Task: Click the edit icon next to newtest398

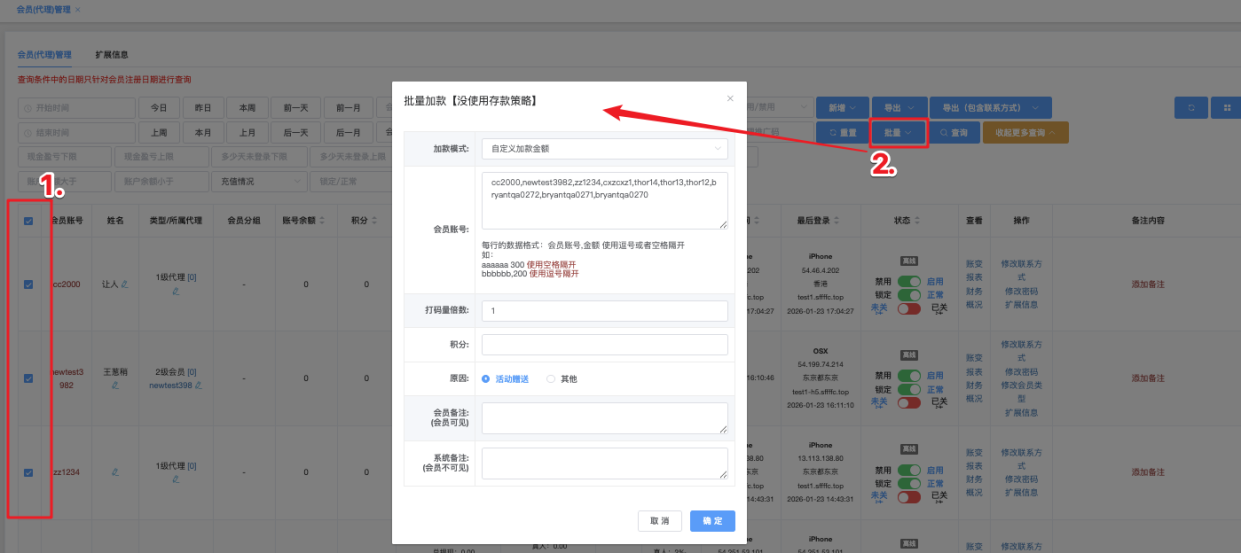Action: pos(198,385)
